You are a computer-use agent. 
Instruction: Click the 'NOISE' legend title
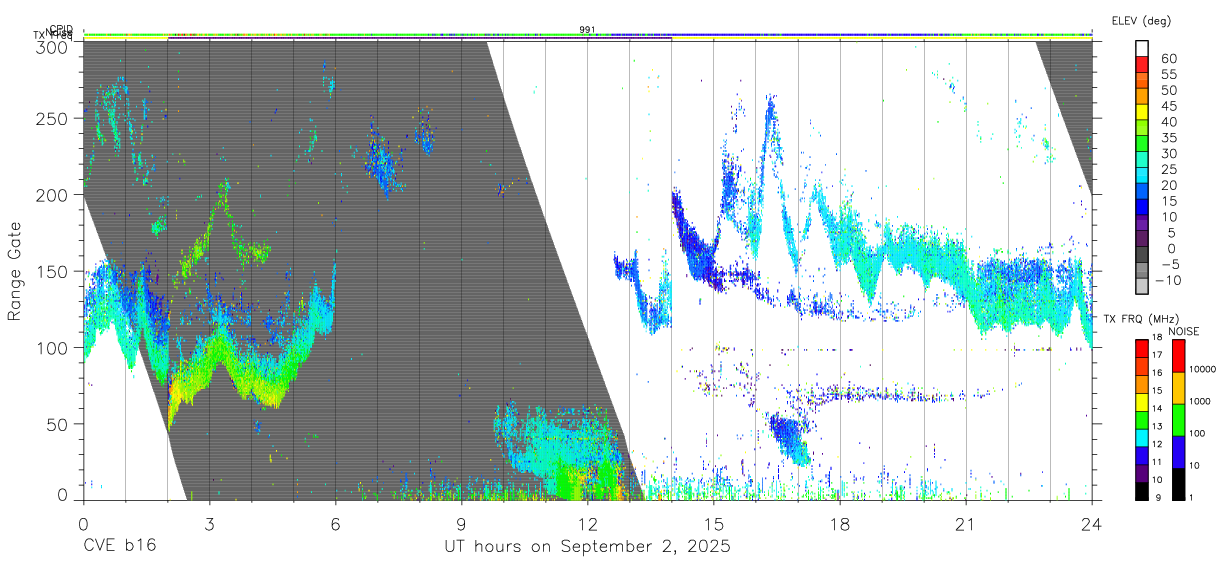[x=1184, y=331]
